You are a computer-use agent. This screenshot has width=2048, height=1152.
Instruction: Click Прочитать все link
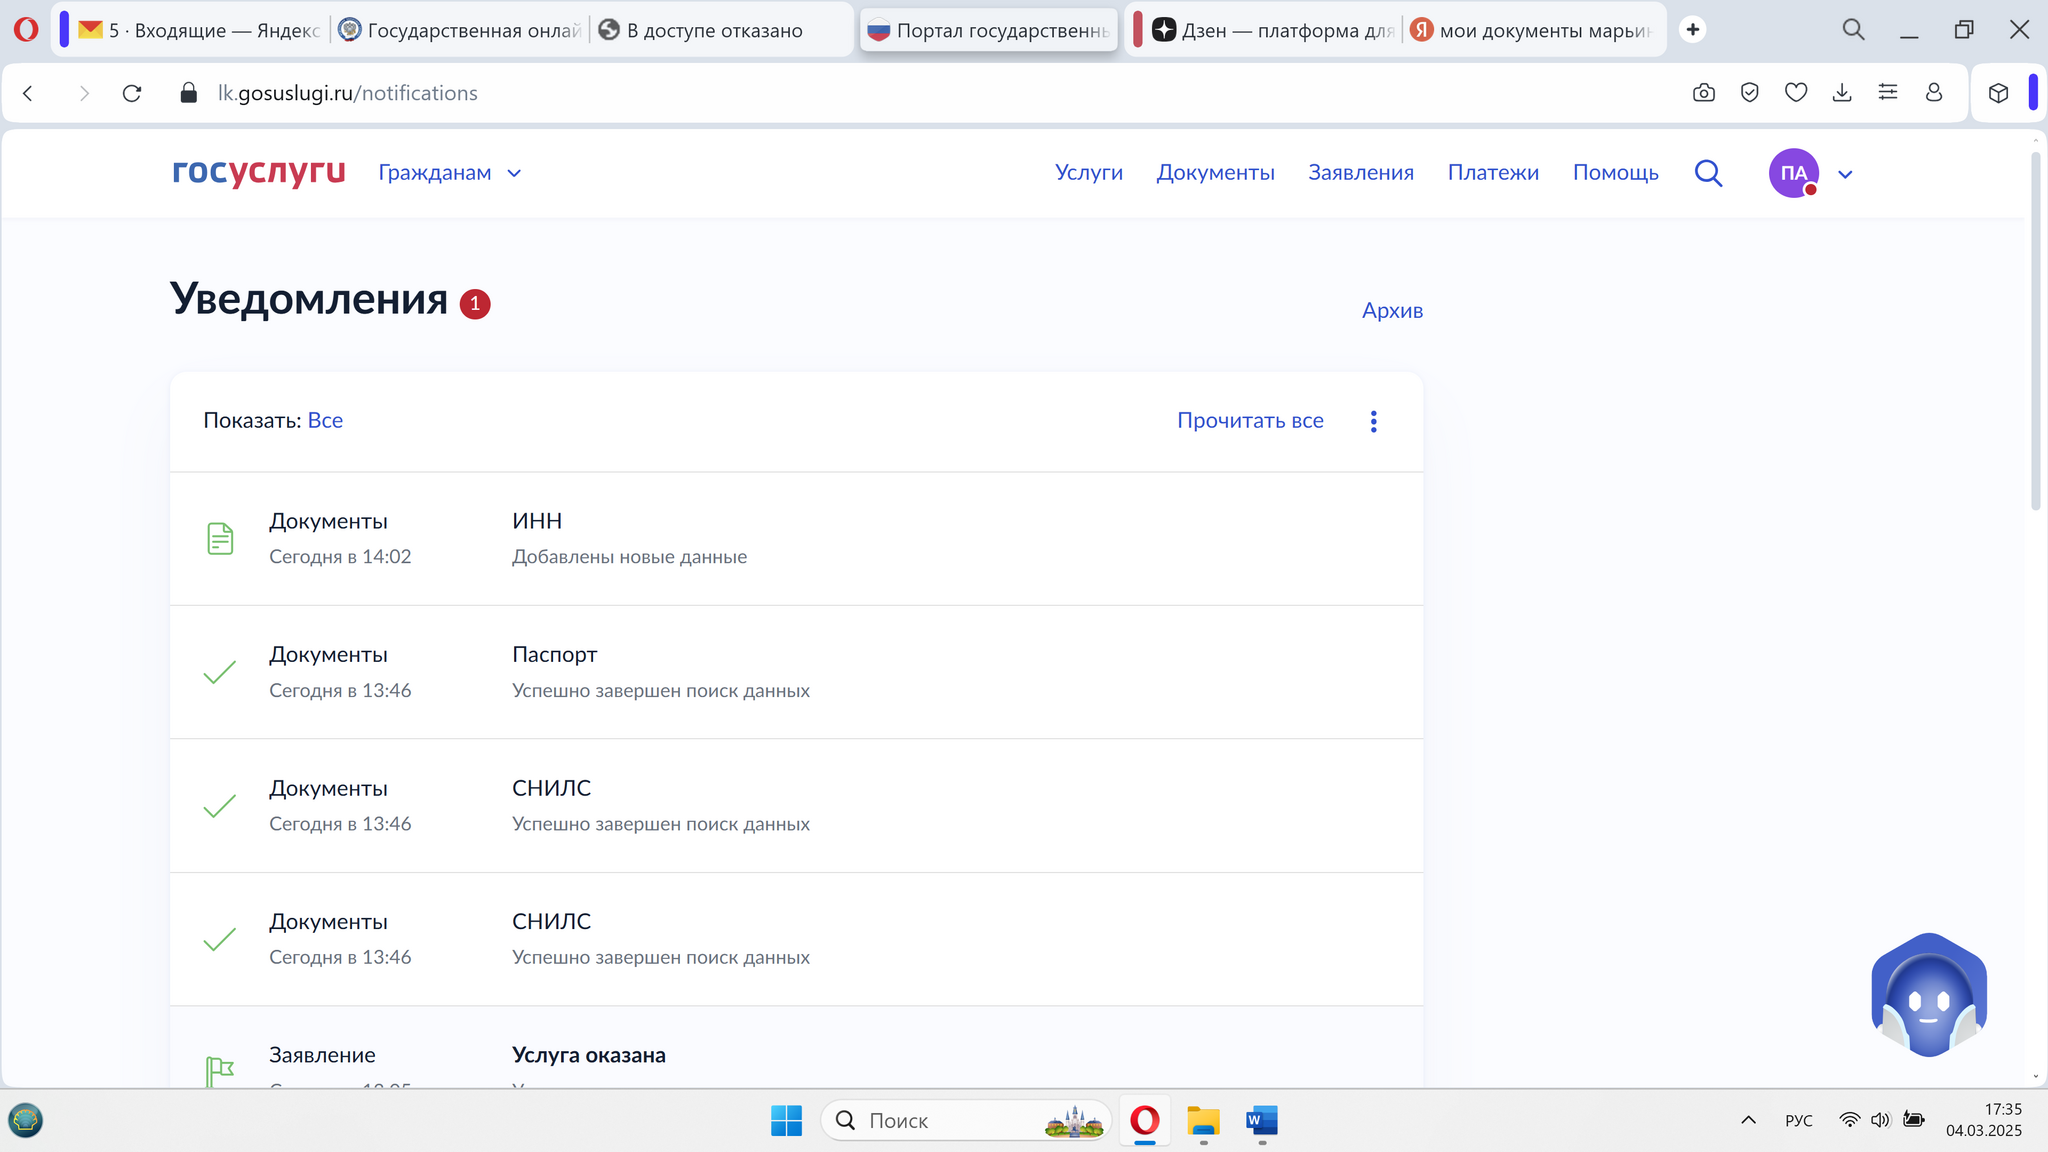tap(1250, 421)
